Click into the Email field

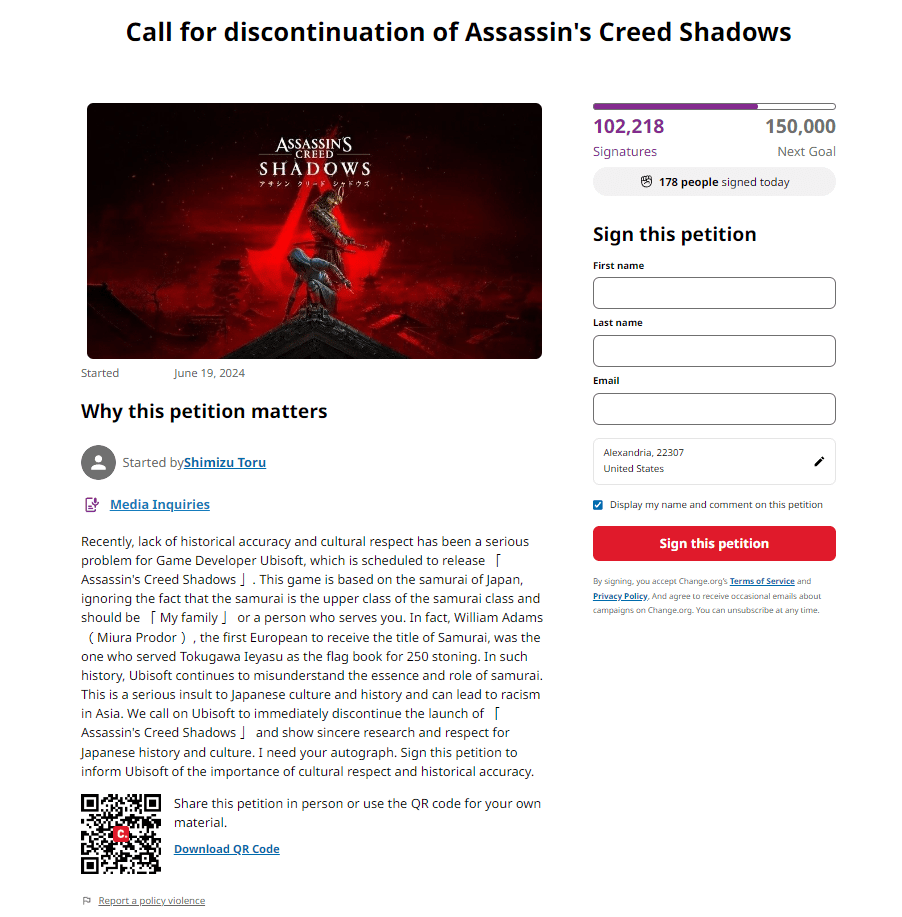pyautogui.click(x=714, y=409)
